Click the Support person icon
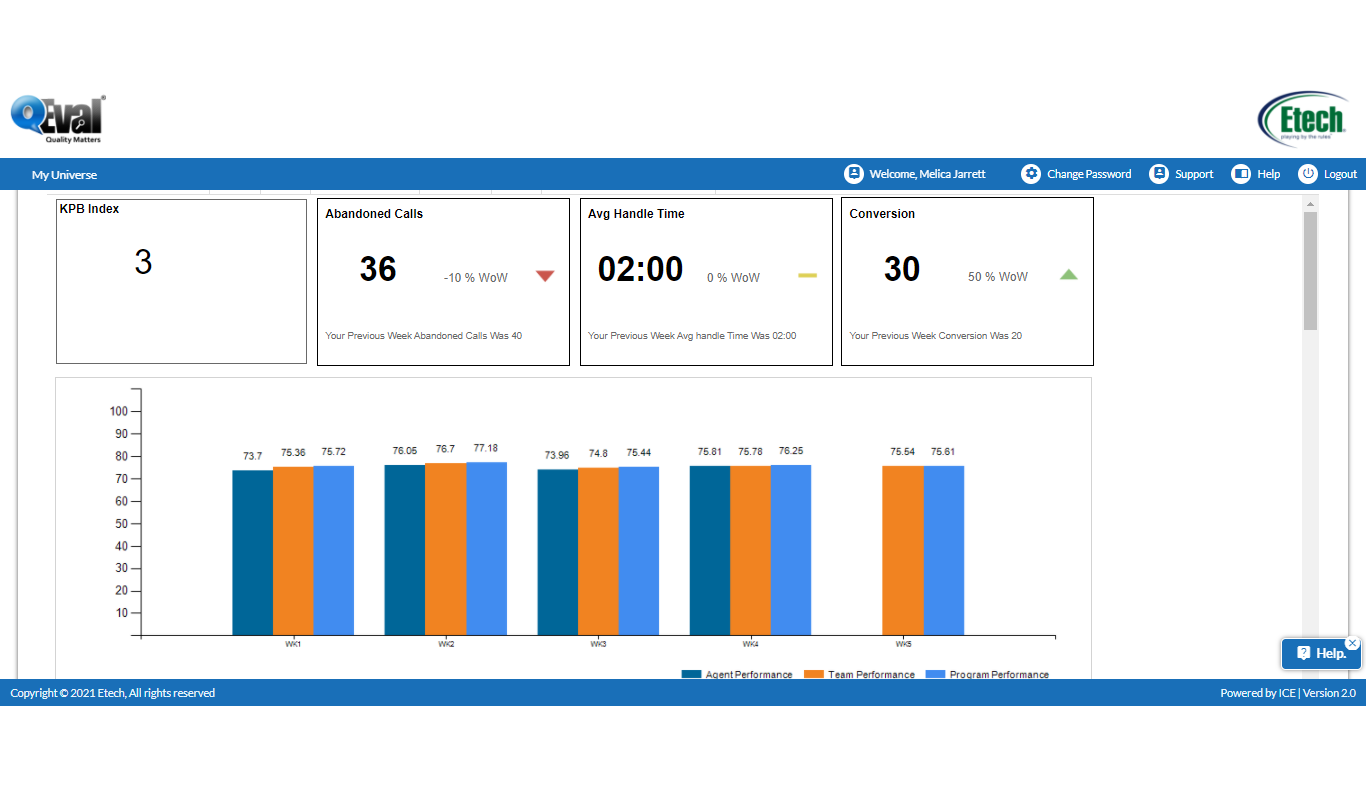The image size is (1366, 805). click(x=1159, y=174)
